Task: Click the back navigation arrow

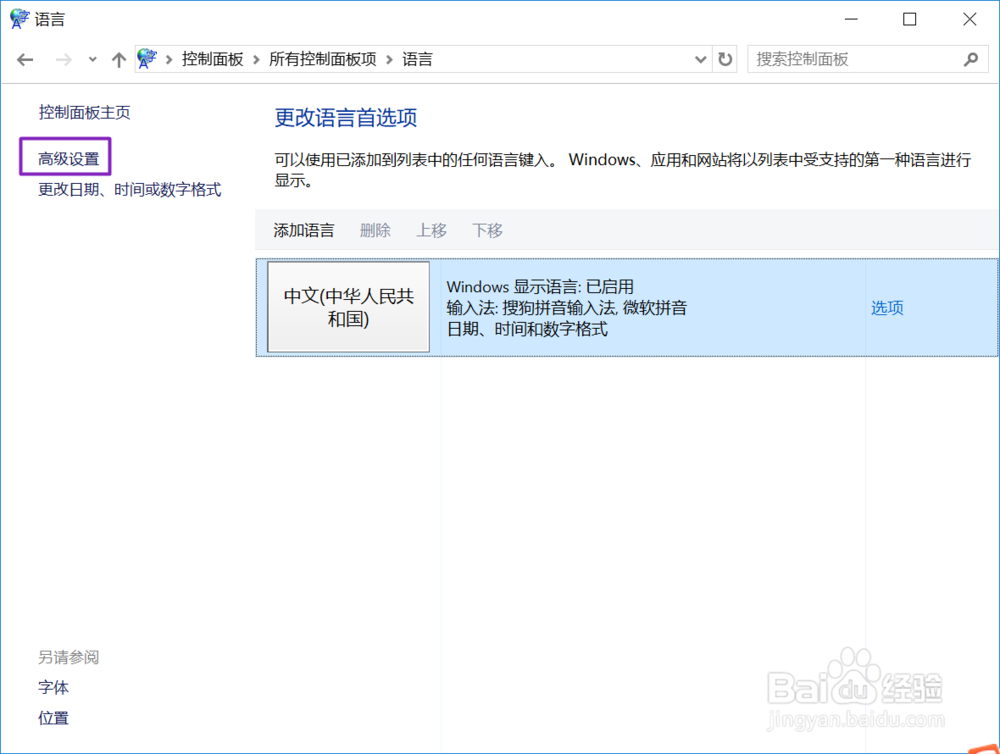Action: pos(25,59)
